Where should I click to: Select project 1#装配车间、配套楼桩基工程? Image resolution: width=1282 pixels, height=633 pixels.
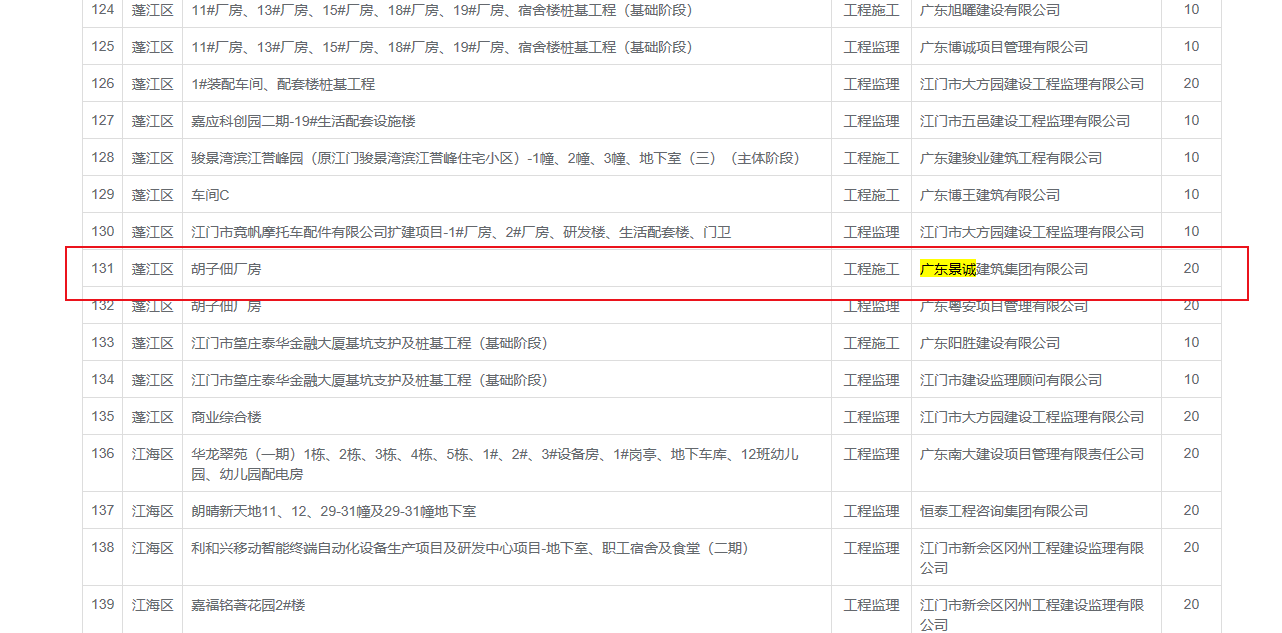point(283,84)
